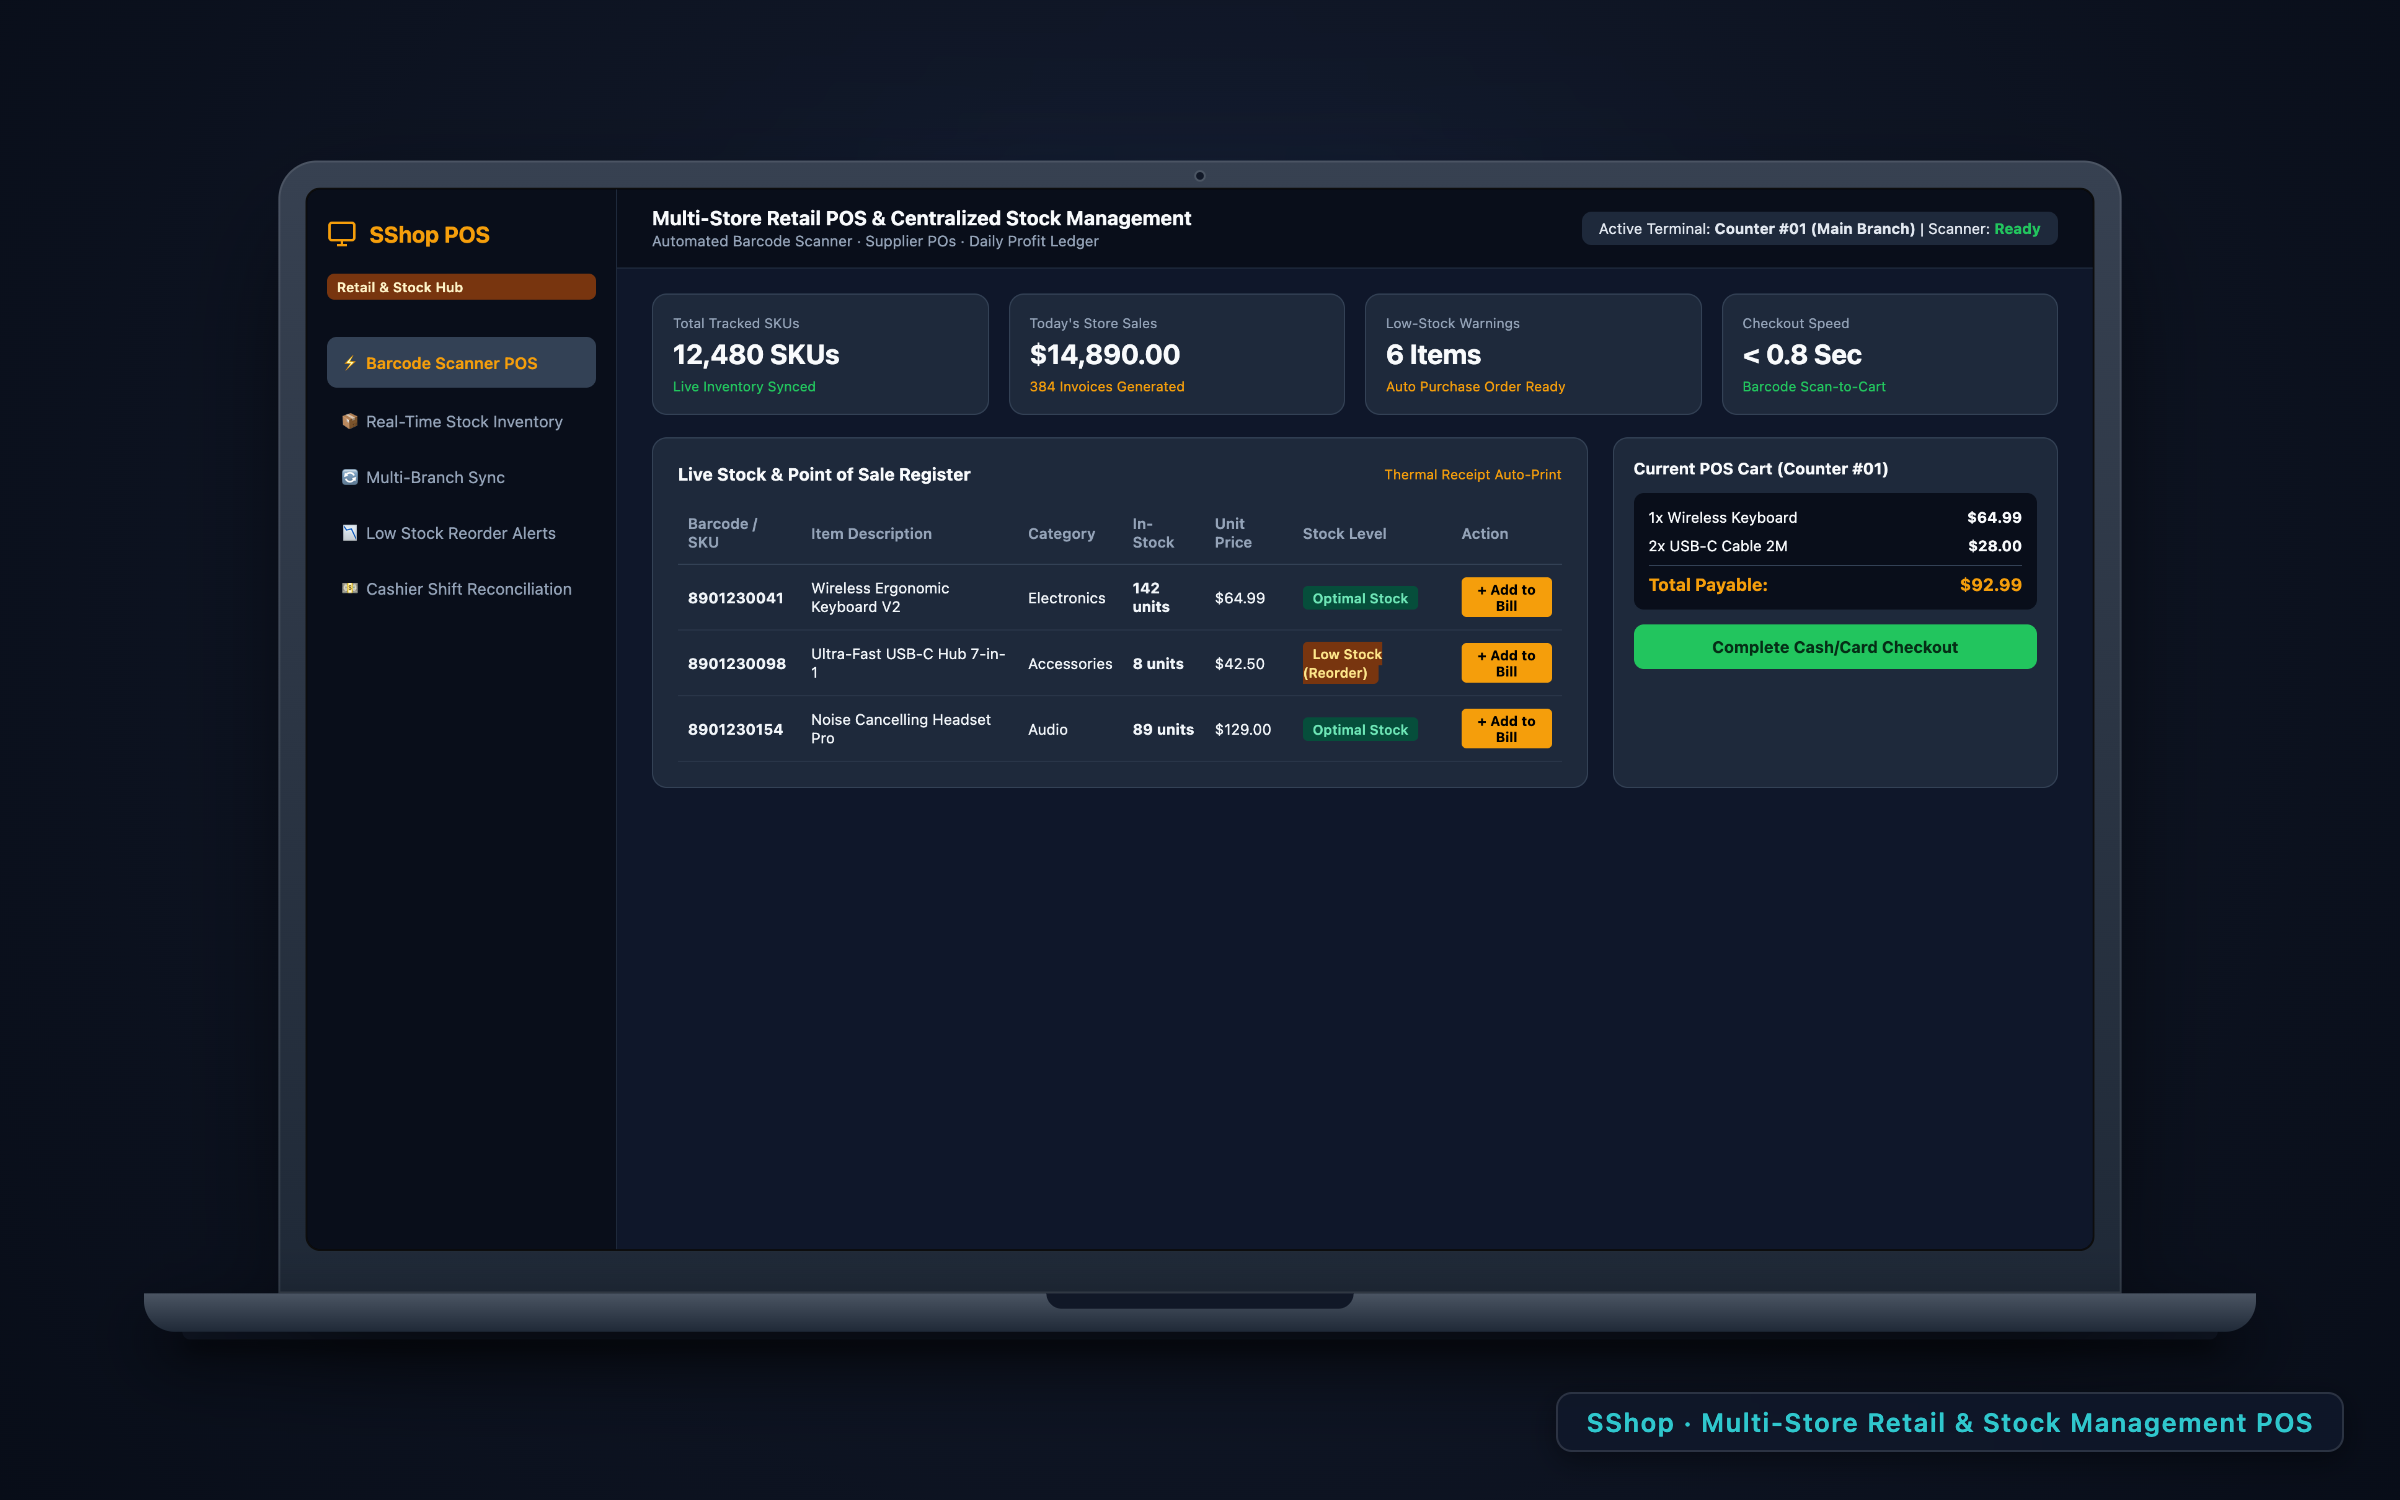
Task: Add Noise Cancelling Headset Pro to bill
Action: point(1506,729)
